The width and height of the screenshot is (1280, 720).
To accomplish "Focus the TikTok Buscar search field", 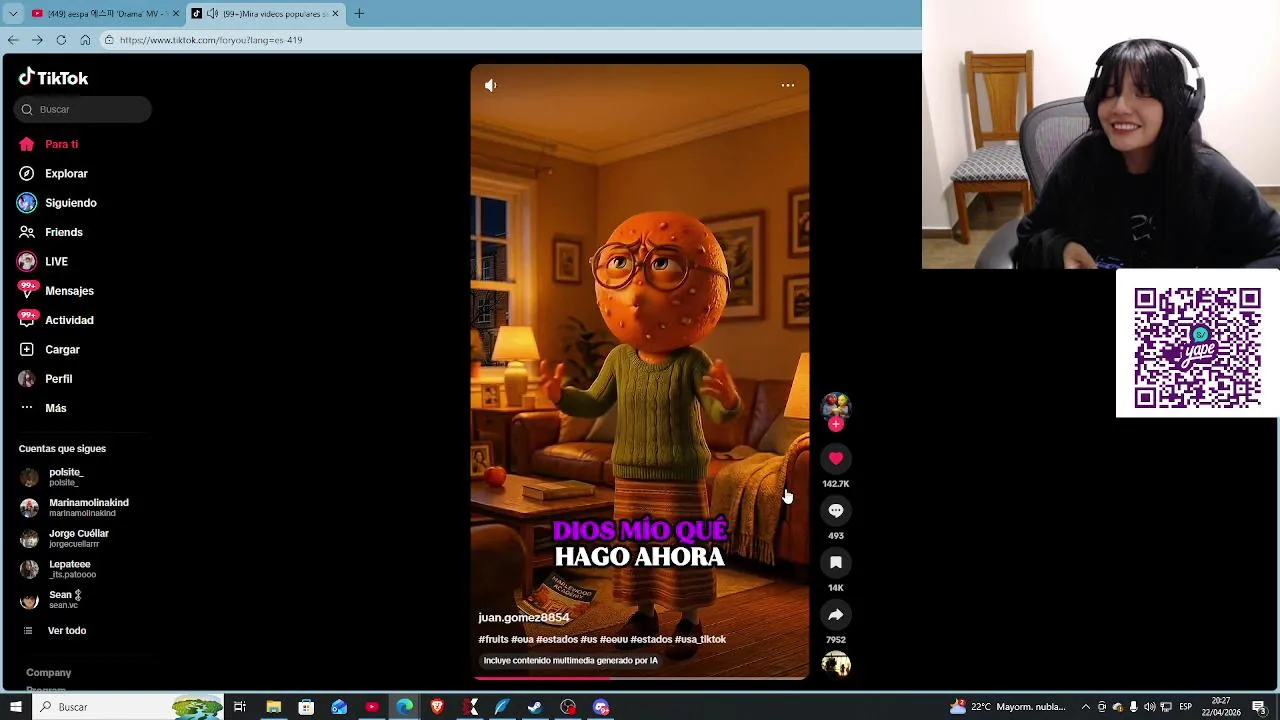I will (x=83, y=109).
